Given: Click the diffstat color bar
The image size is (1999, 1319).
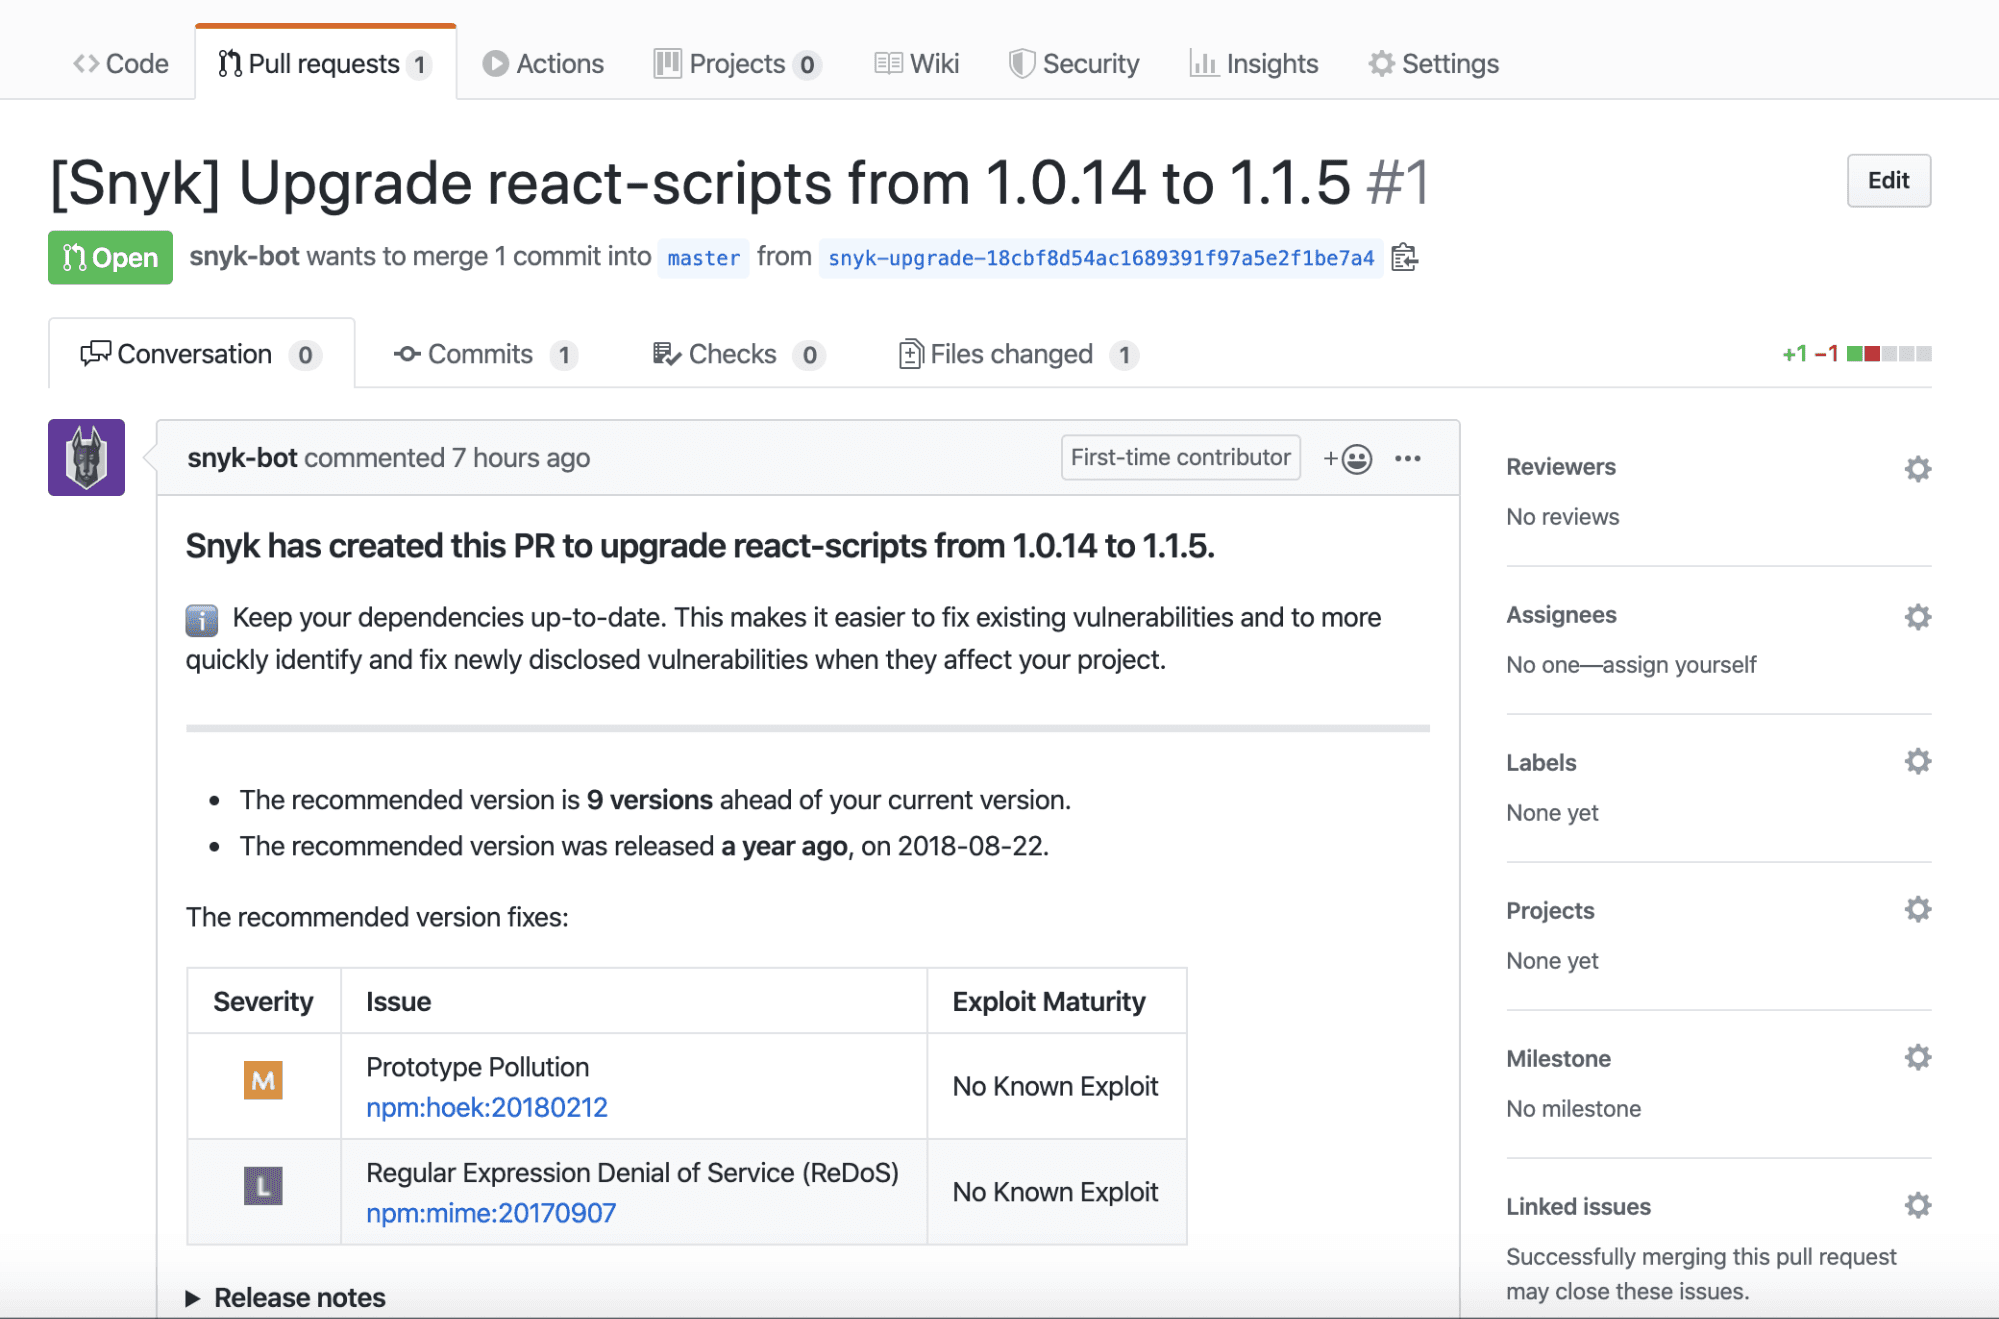Looking at the screenshot, I should pos(1889,354).
